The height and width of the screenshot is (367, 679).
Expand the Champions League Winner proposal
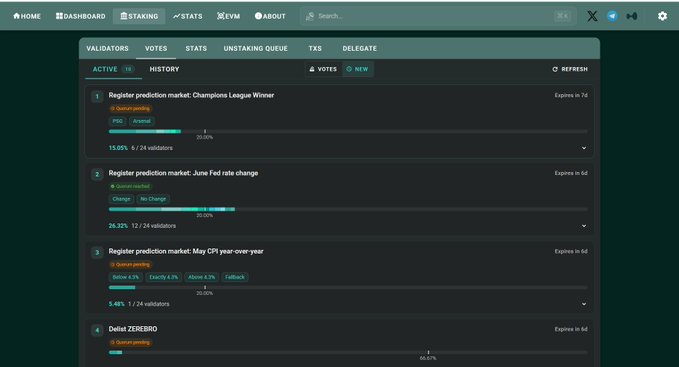click(584, 148)
